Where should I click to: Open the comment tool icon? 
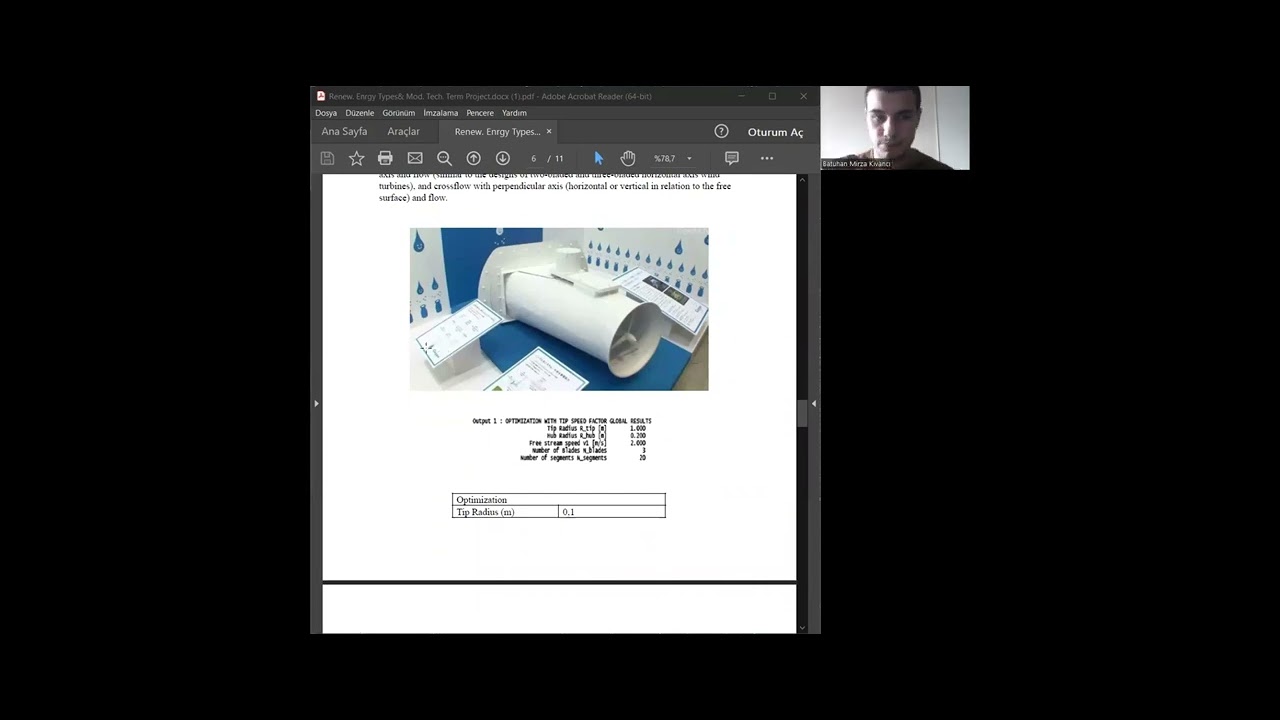coord(732,158)
